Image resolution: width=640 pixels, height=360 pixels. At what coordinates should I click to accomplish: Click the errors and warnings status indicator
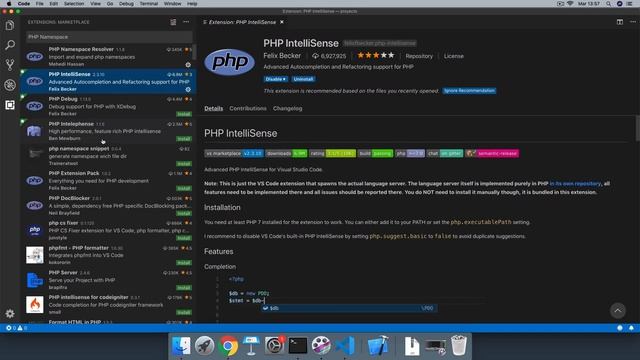[16, 328]
